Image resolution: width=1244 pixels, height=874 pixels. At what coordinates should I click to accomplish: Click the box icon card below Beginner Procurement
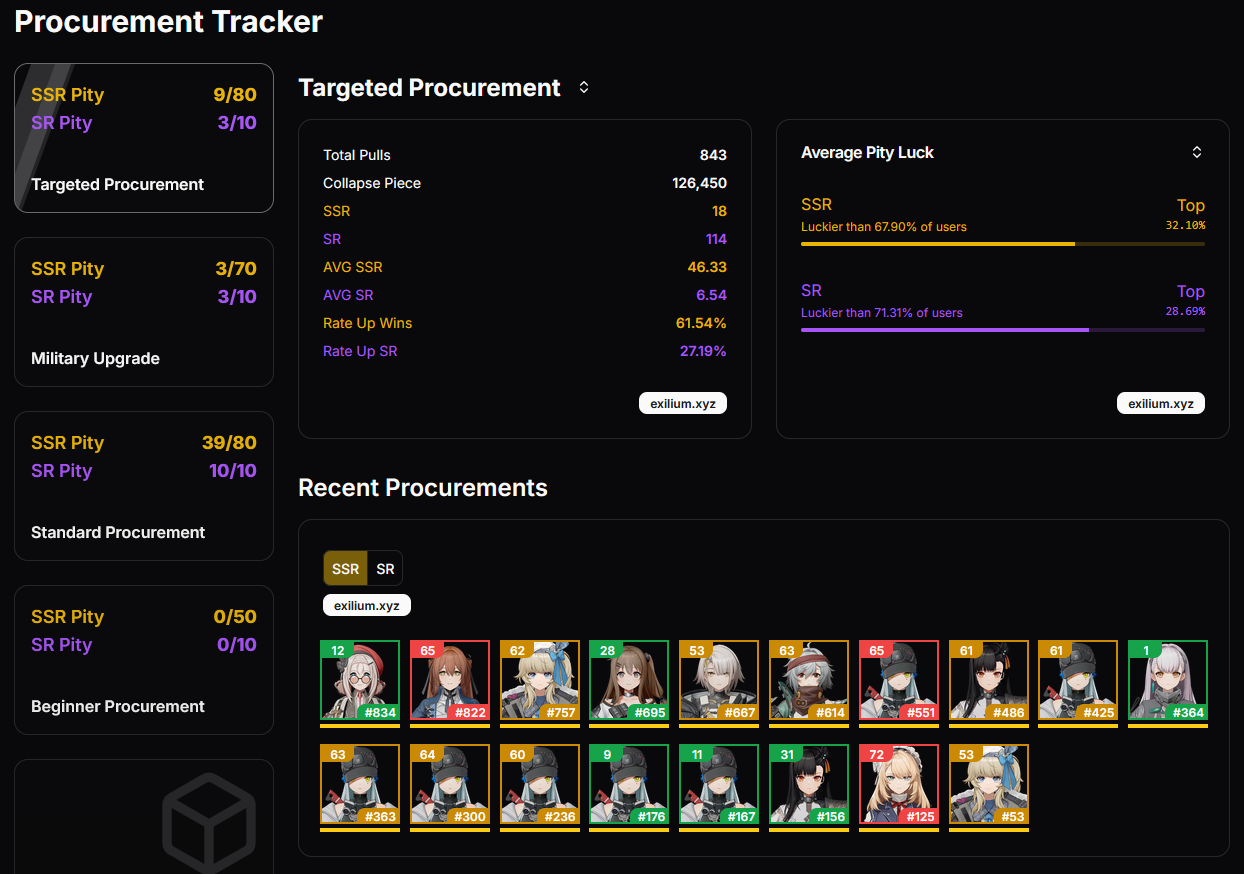(x=144, y=817)
